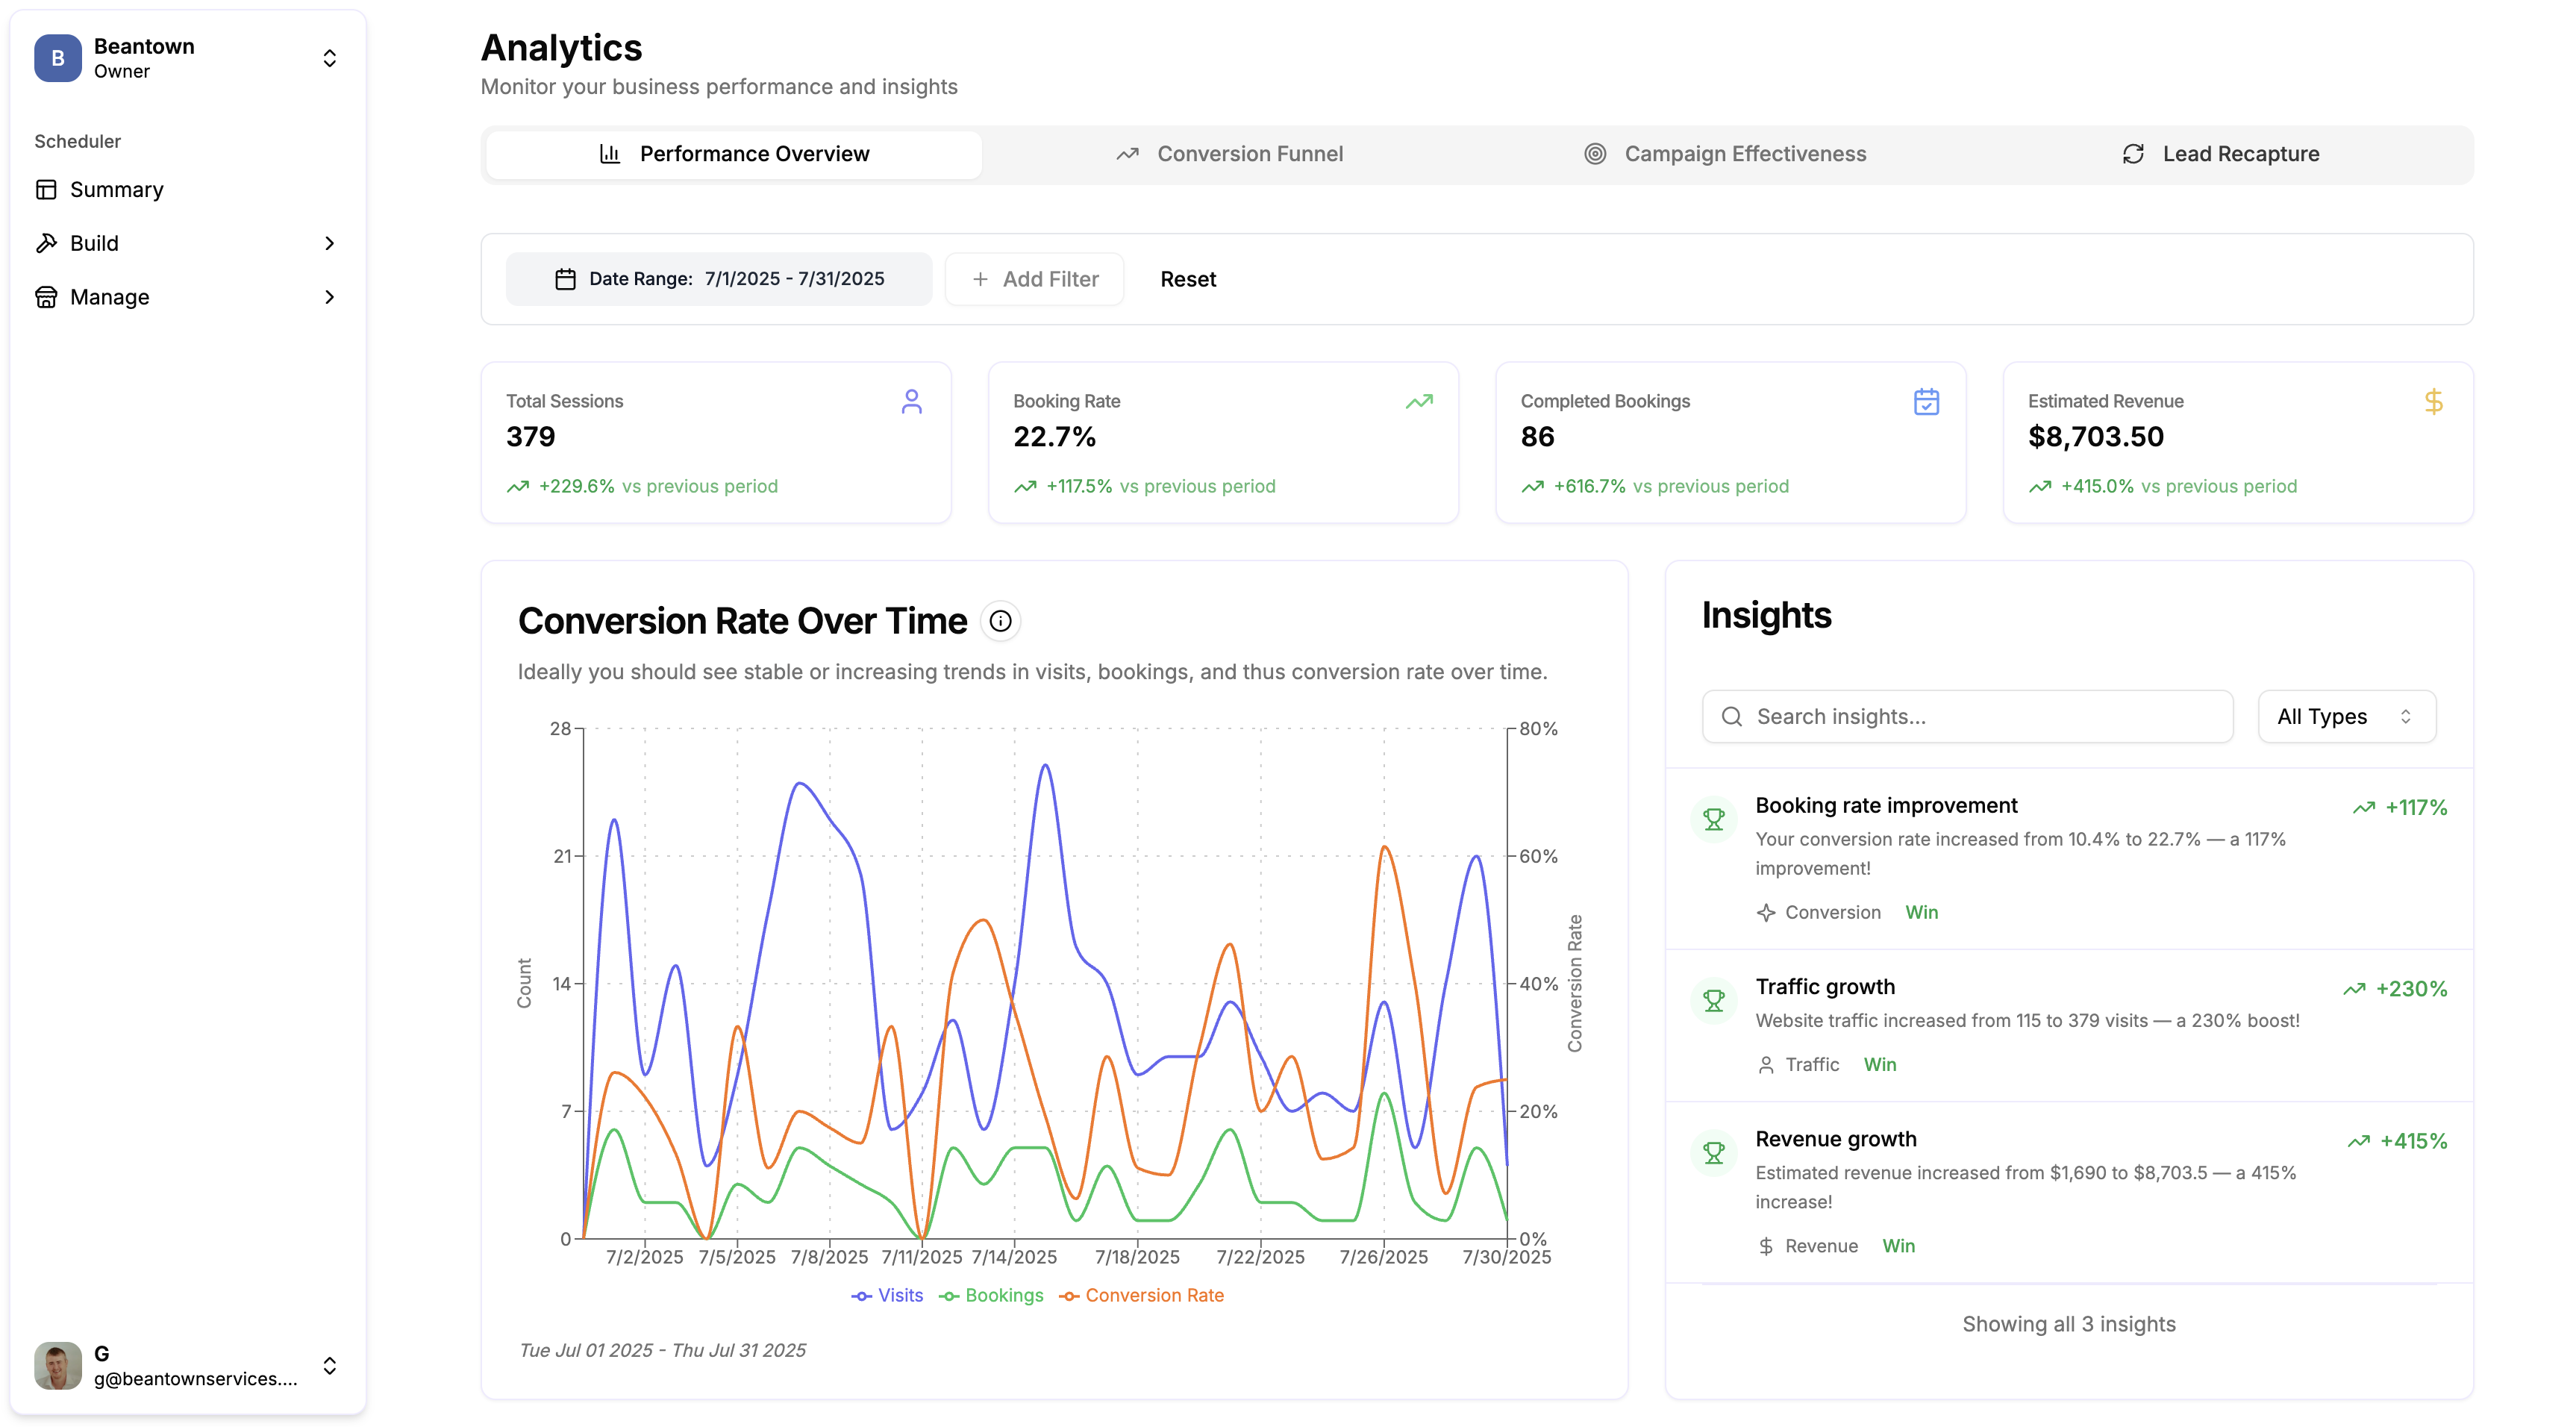Click the trophy icon on Traffic growth insight
Image resolution: width=2576 pixels, height=1427 pixels.
1713,999
